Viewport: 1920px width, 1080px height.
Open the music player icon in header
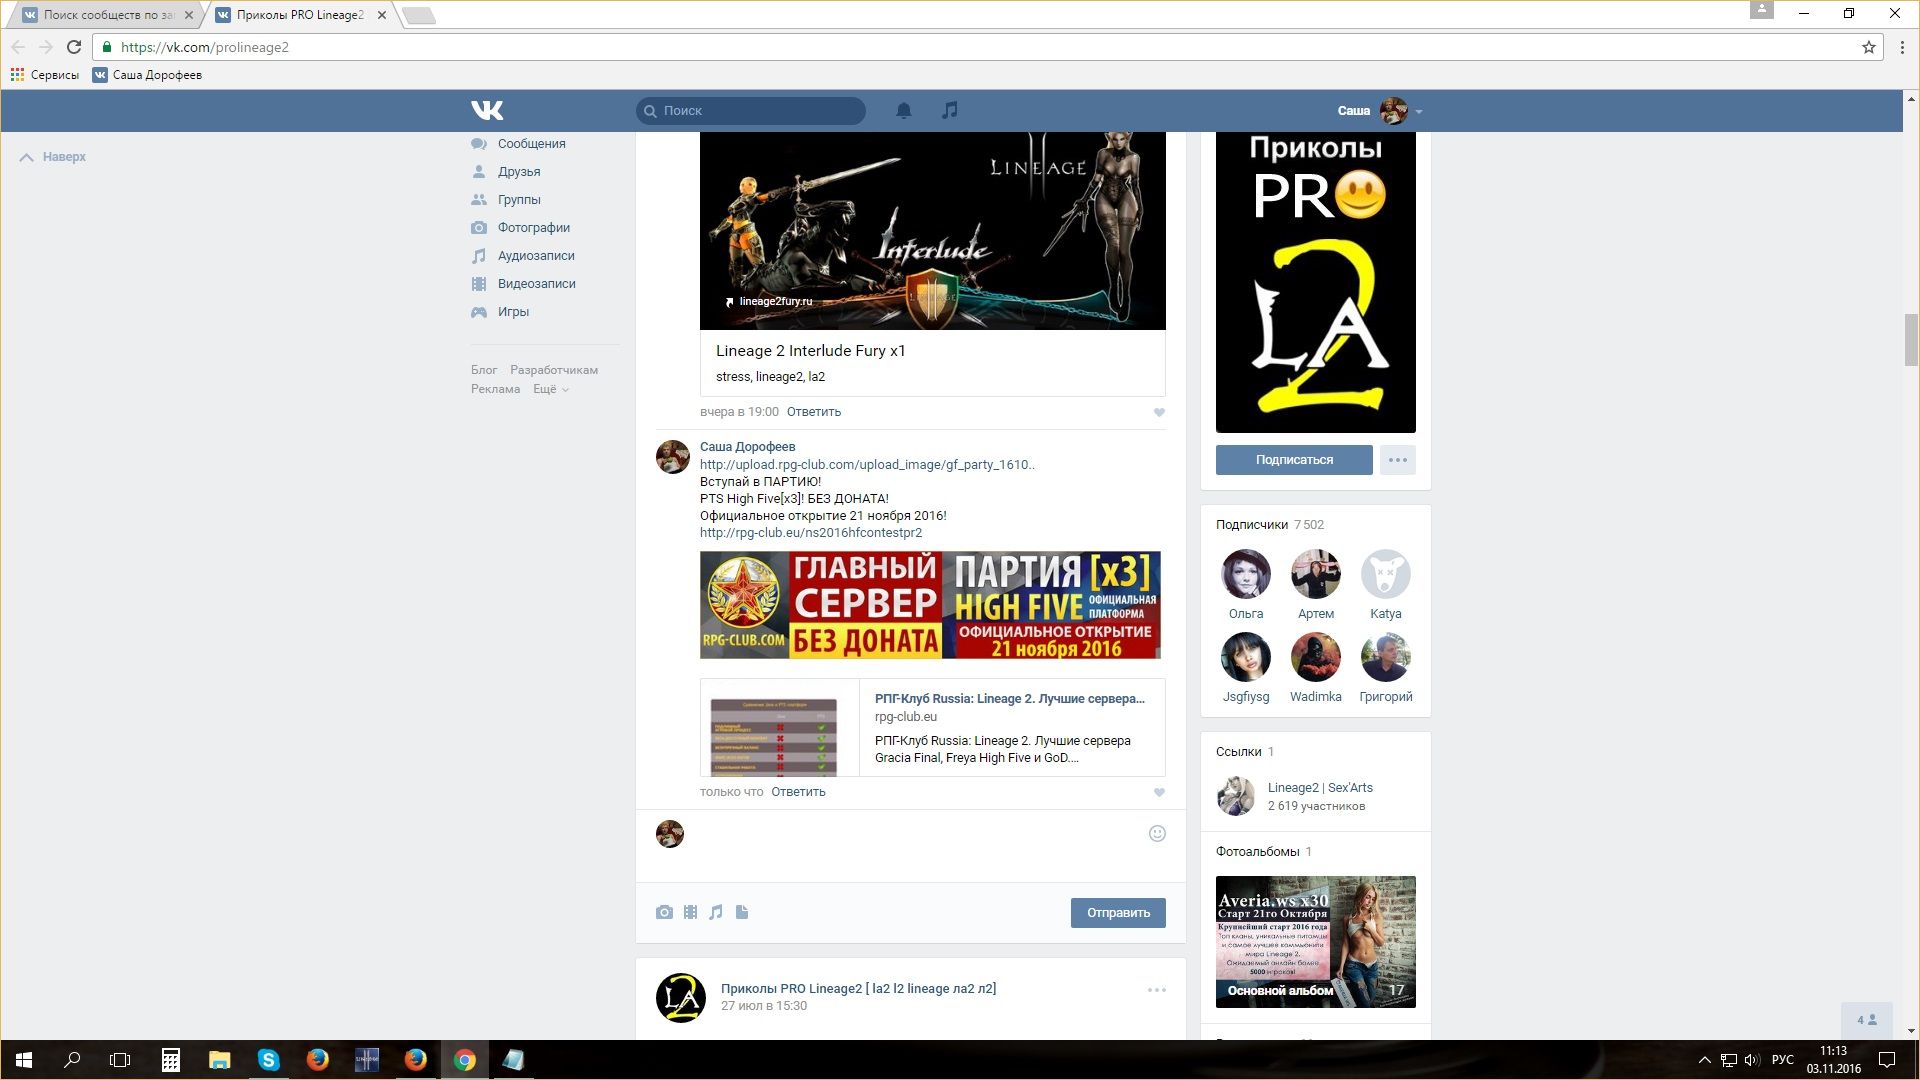pyautogui.click(x=949, y=110)
